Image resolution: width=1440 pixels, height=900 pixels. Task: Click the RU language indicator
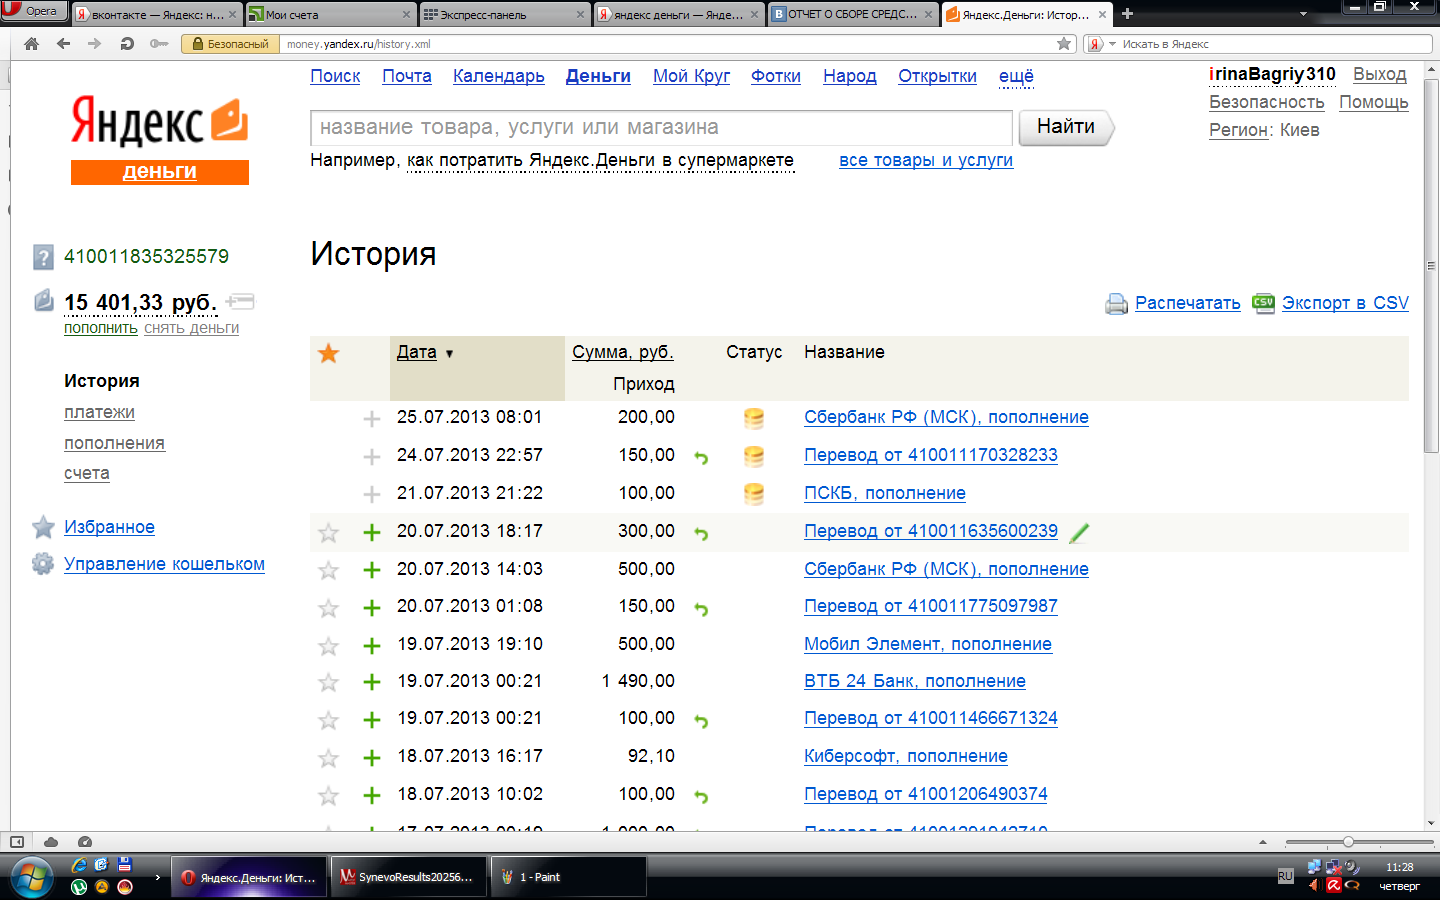click(1285, 876)
